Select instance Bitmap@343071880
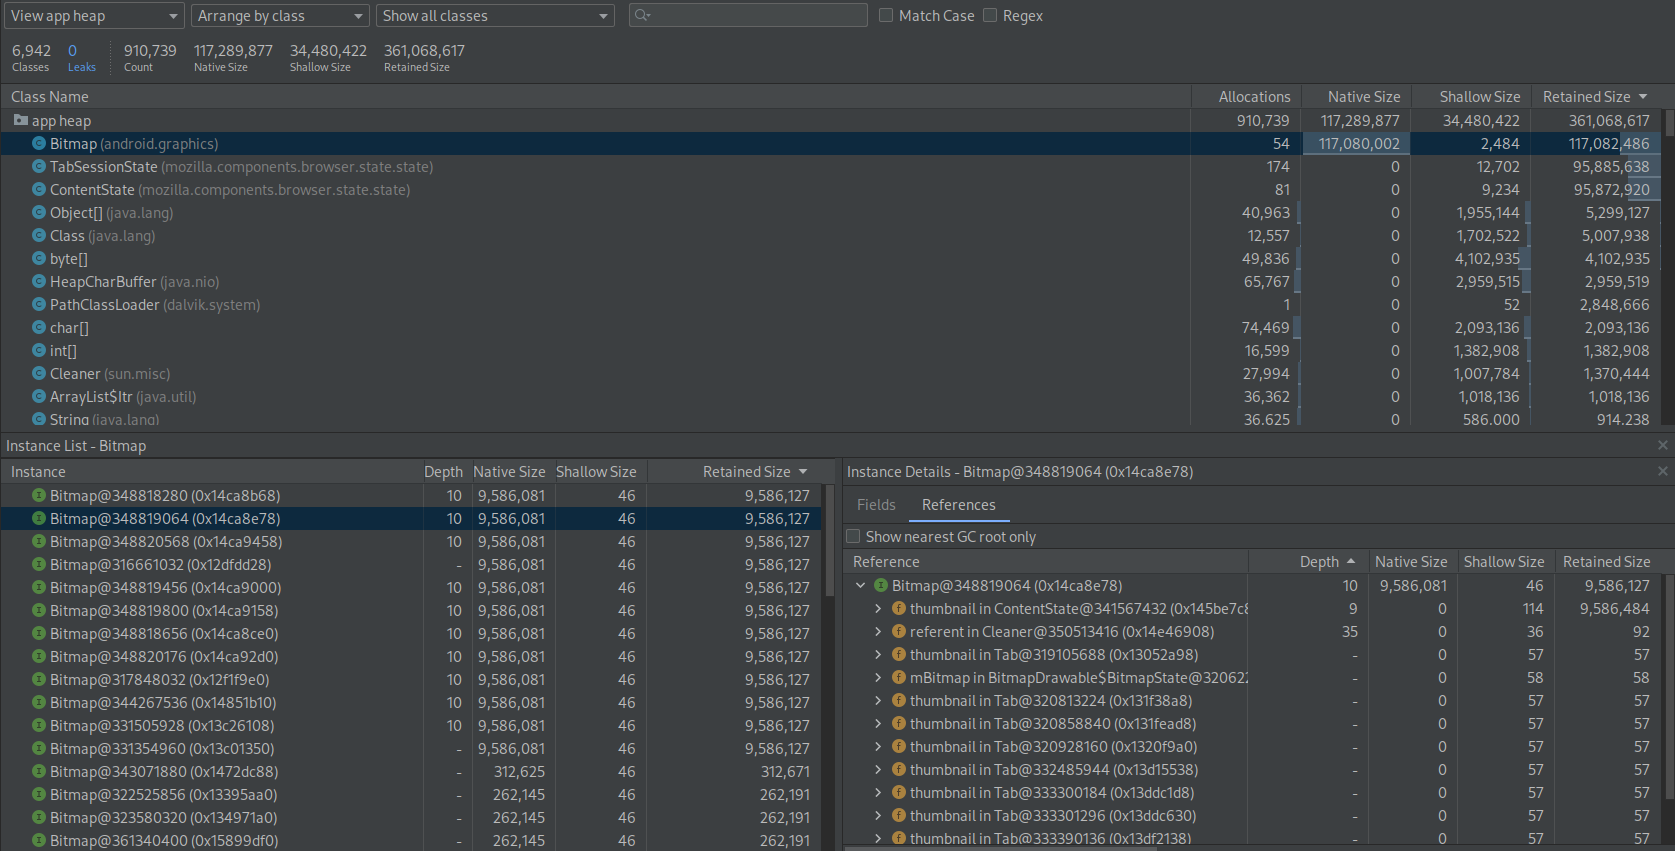The height and width of the screenshot is (851, 1675). coord(411,771)
